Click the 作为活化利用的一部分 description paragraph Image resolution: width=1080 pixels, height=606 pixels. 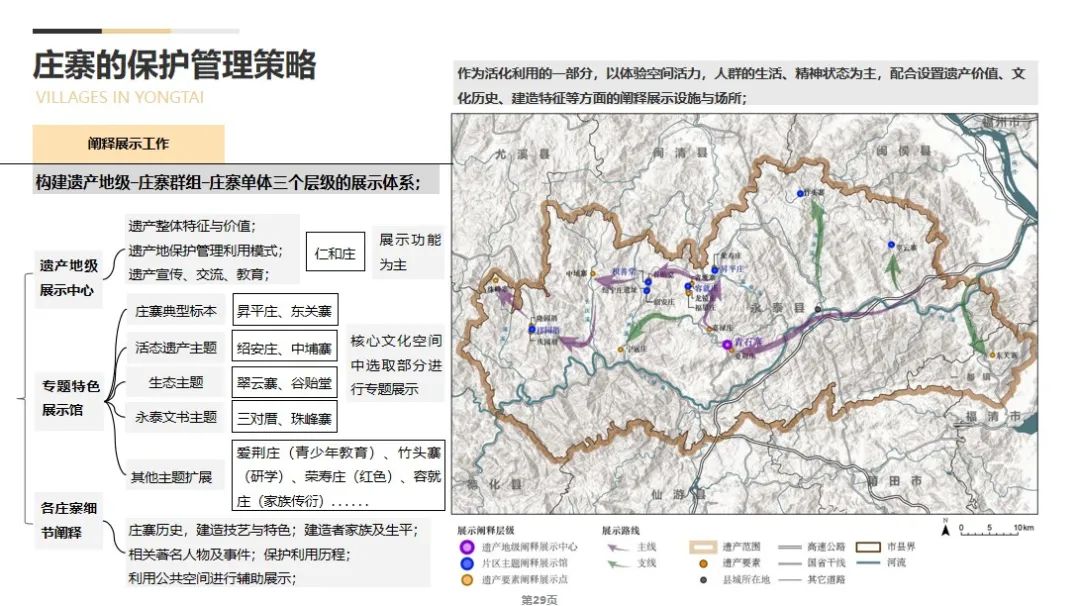coord(745,85)
